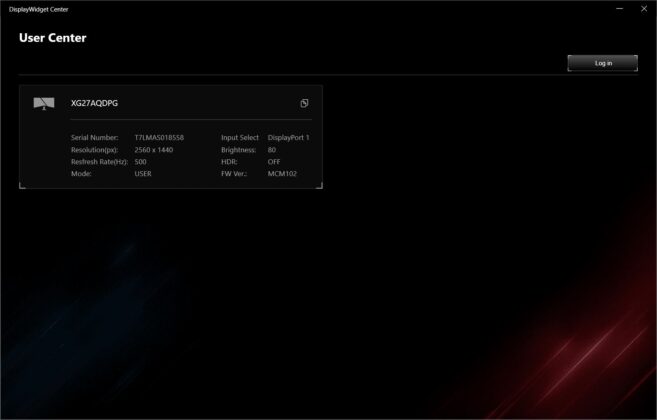Click the Brightness label
The width and height of the screenshot is (657, 420).
(238, 150)
